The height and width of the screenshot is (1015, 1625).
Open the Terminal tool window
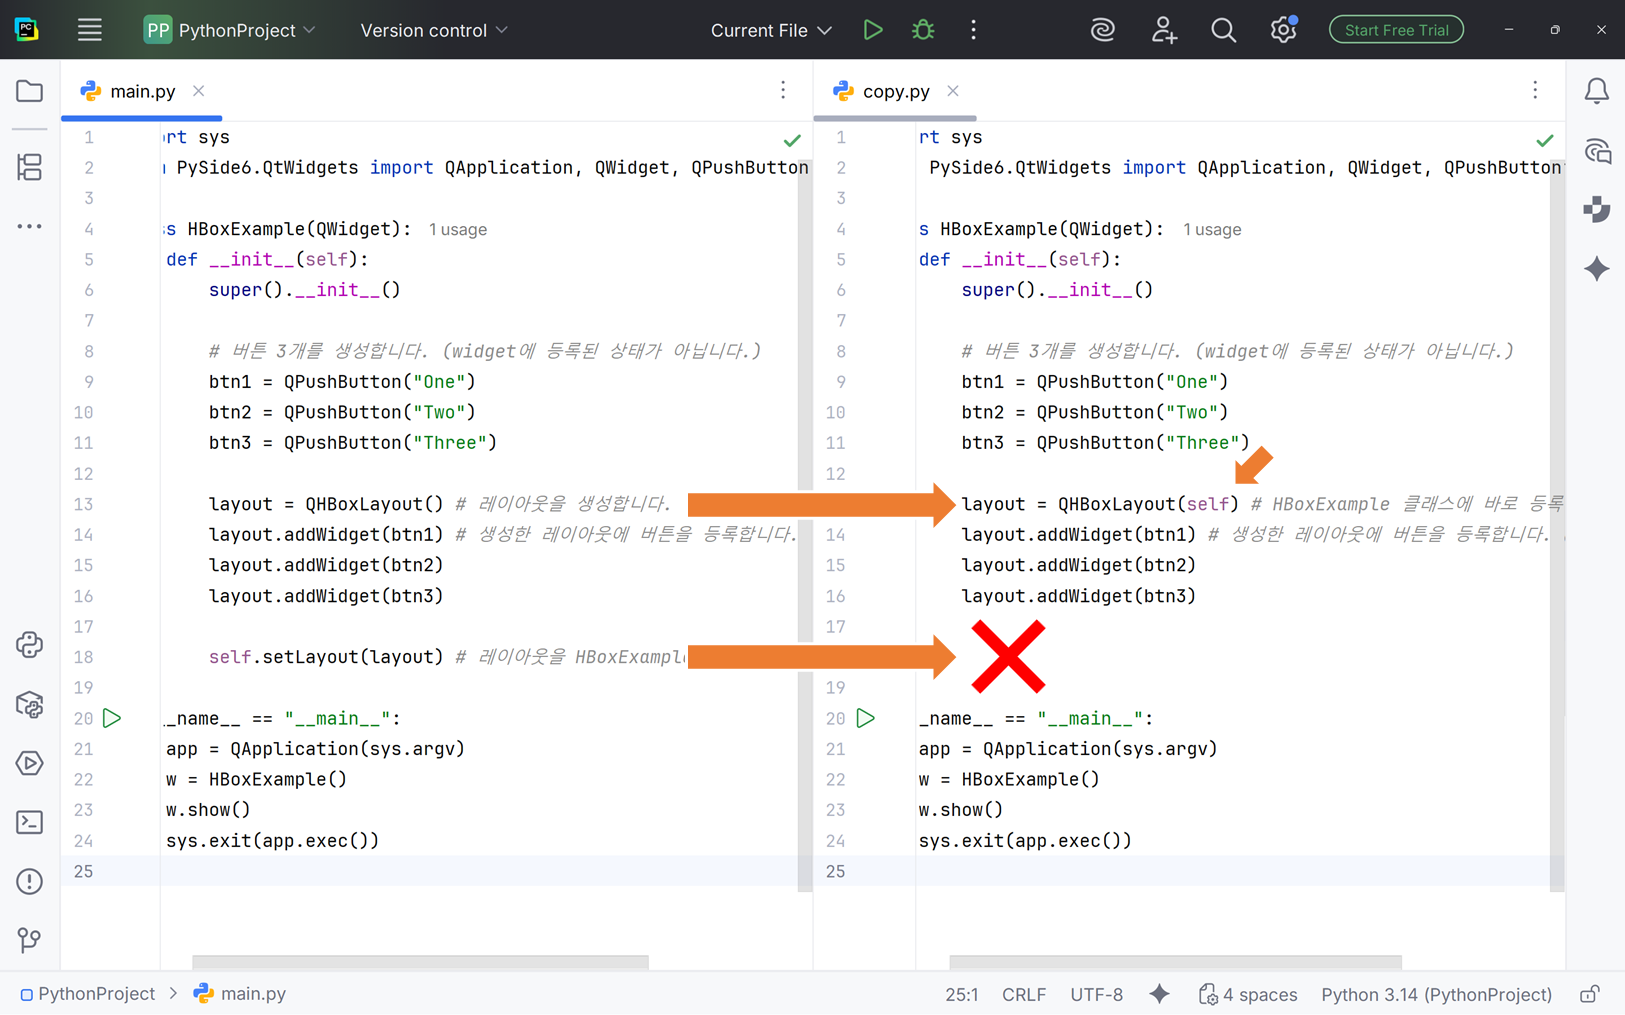(x=30, y=822)
